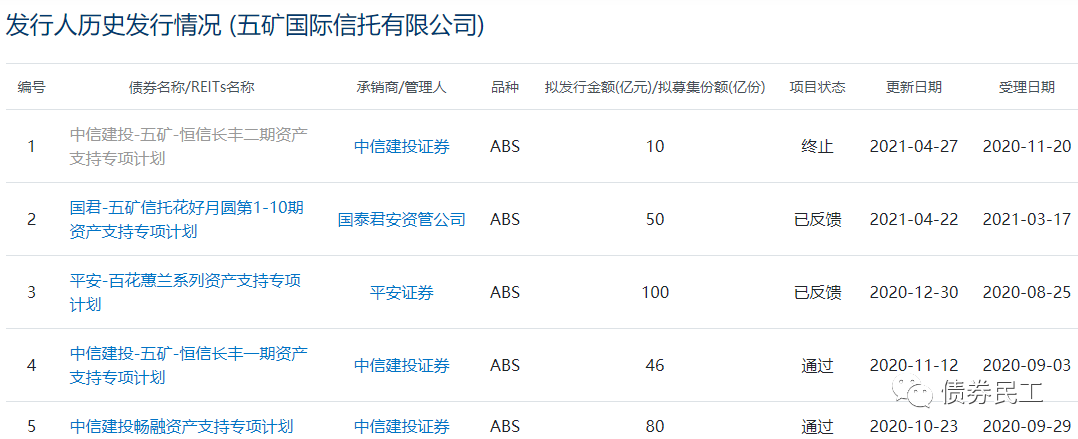Click 平安证券 underwriter link
Image resolution: width=1078 pixels, height=439 pixels.
(401, 292)
